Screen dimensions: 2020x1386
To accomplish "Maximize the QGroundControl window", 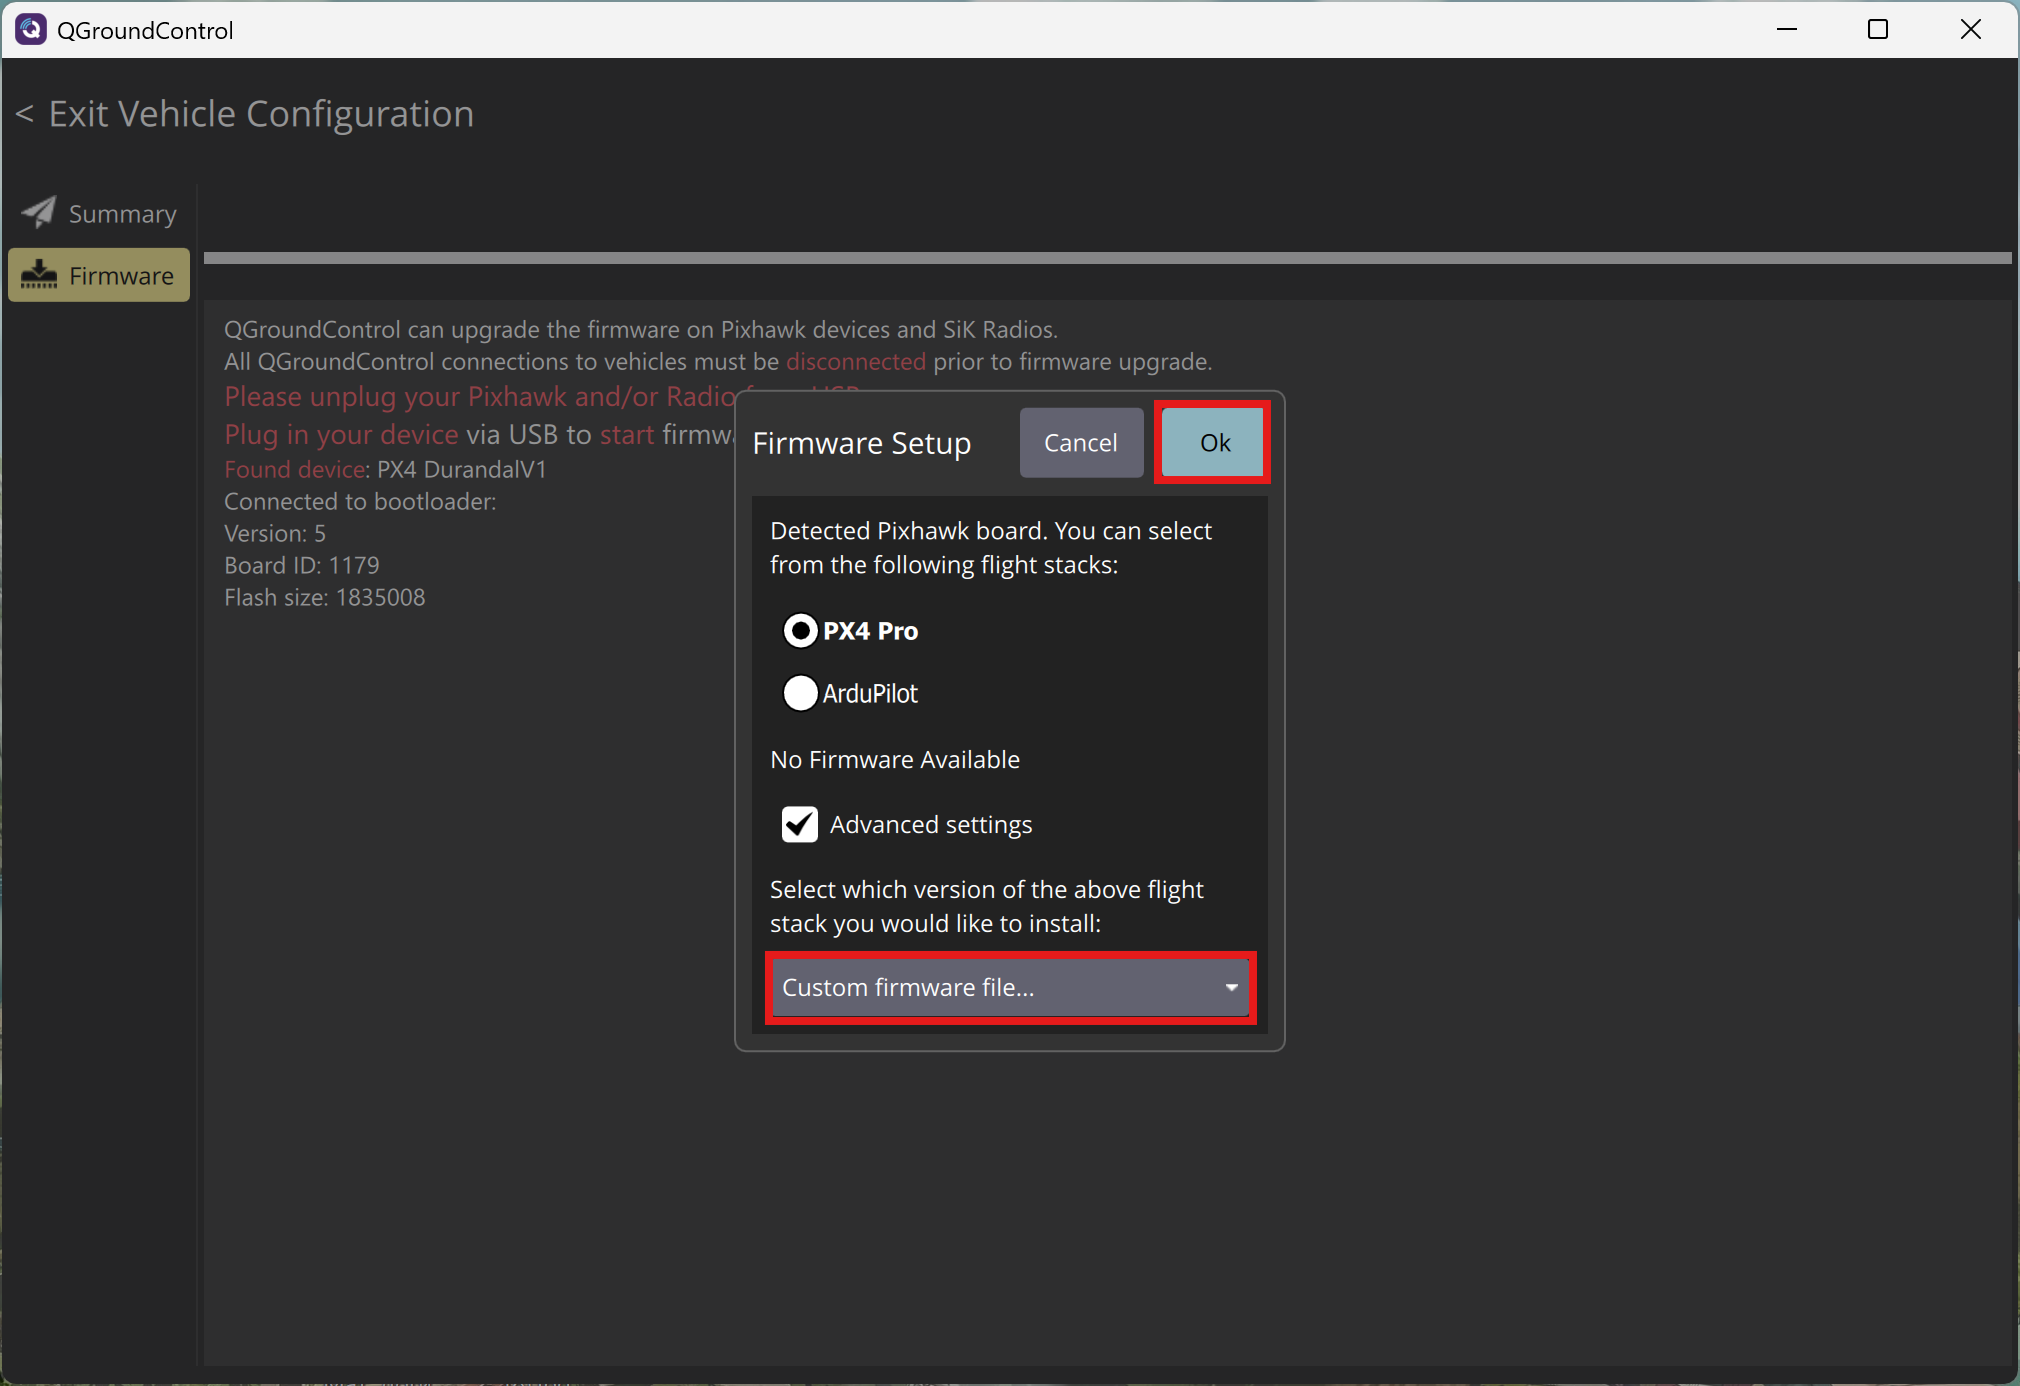I will (1878, 30).
